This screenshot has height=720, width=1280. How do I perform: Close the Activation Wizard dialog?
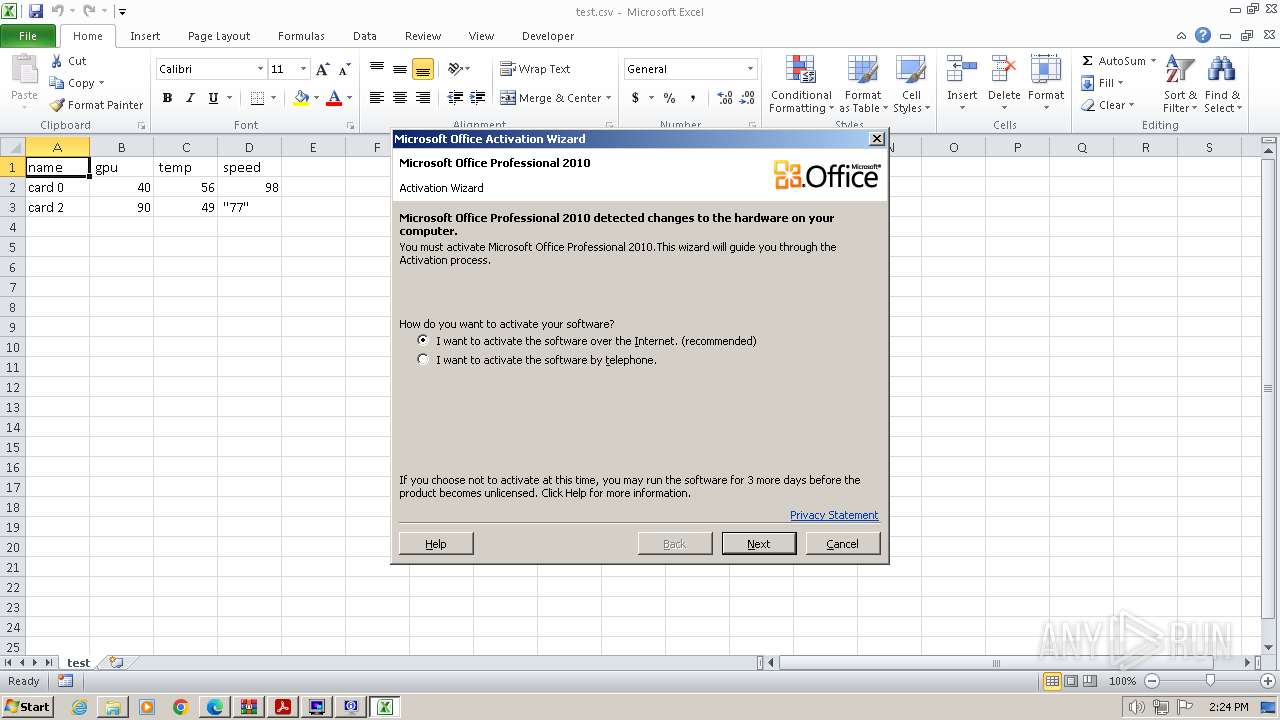coord(877,139)
